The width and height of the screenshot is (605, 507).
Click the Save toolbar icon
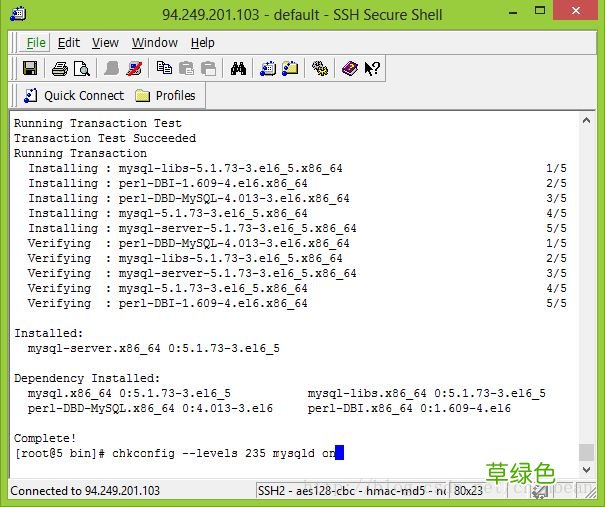pyautogui.click(x=30, y=69)
